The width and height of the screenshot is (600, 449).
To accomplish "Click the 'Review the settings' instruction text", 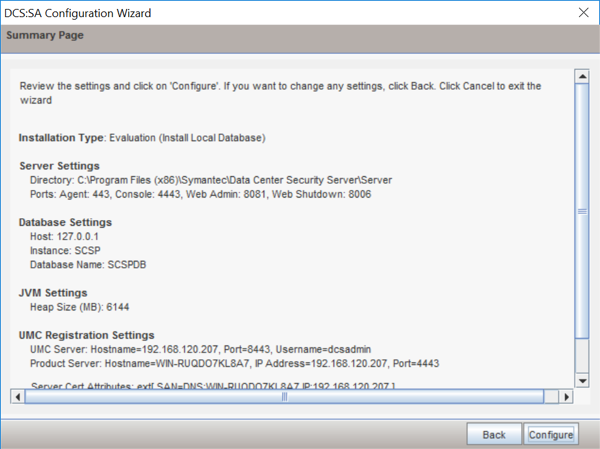I will (x=280, y=93).
